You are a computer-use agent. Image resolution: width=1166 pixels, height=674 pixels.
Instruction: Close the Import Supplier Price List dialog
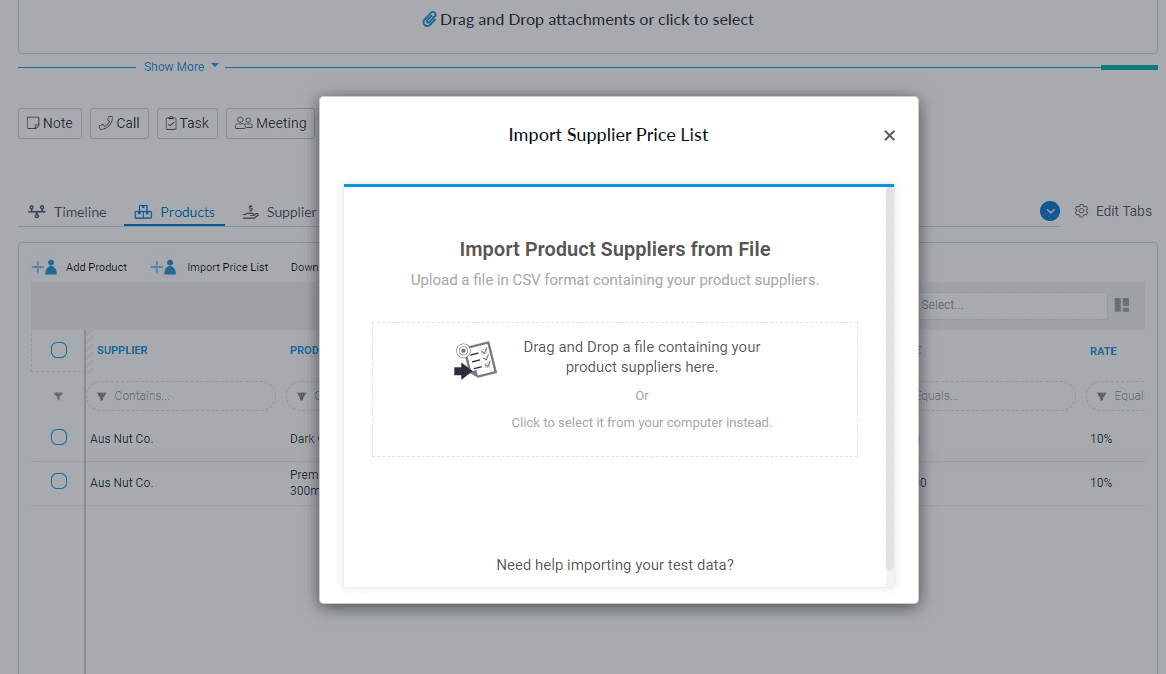click(x=889, y=135)
